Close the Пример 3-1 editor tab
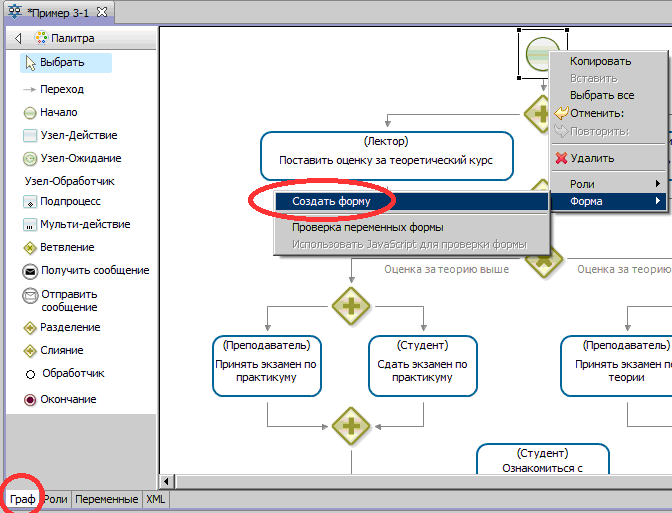This screenshot has height=513, width=672. pos(101,13)
